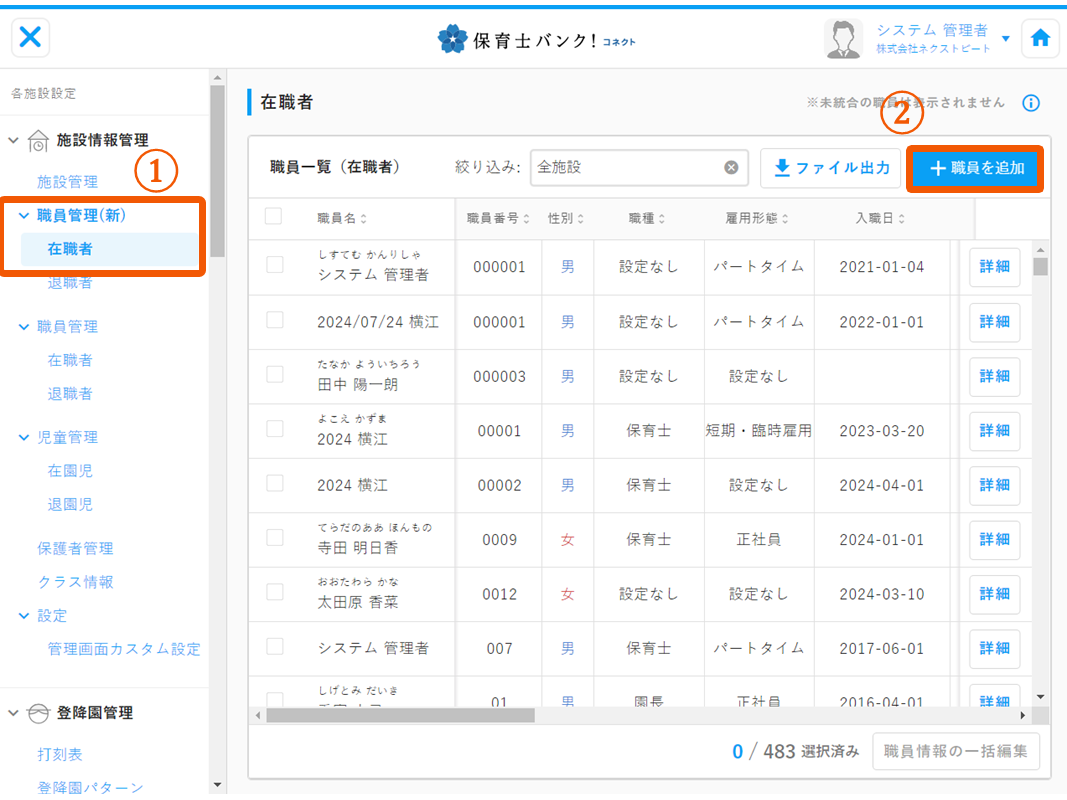Image resolution: width=1067 pixels, height=800 pixels.
Task: Click the info circle icon
Action: tap(1031, 103)
